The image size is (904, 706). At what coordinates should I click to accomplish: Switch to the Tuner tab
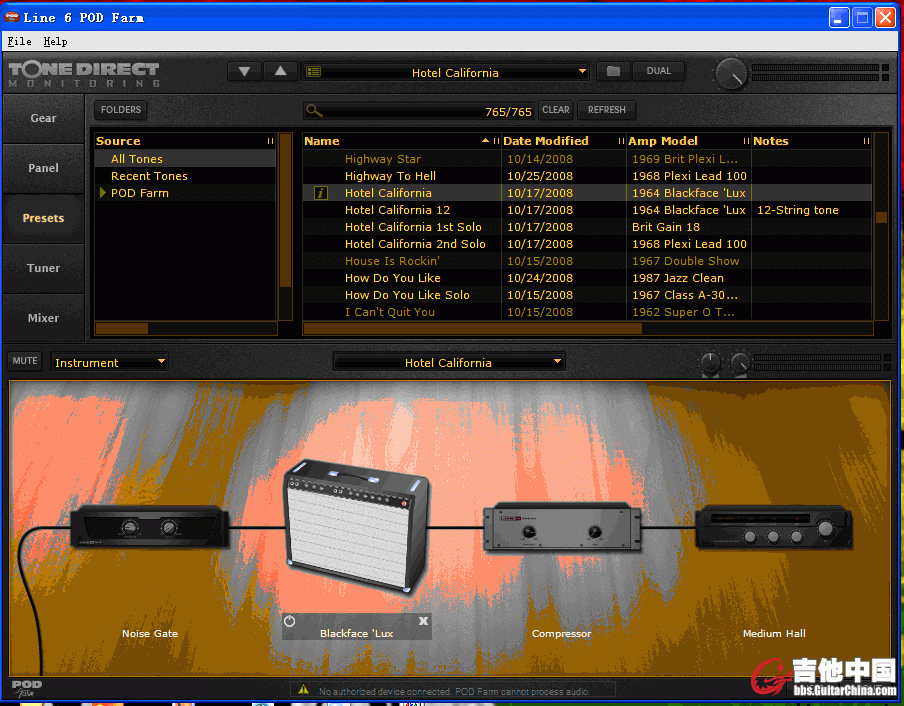(x=43, y=268)
